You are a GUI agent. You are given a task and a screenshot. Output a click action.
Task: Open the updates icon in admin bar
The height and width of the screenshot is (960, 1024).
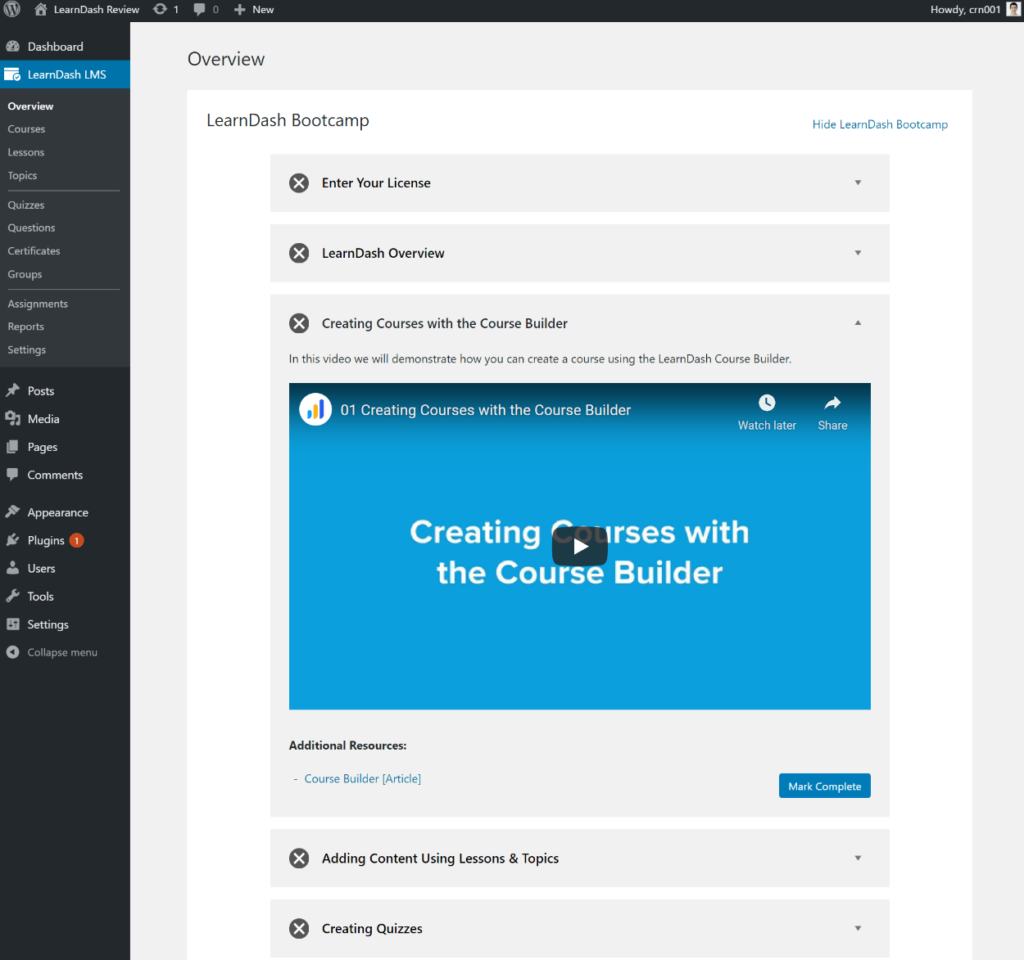click(160, 9)
